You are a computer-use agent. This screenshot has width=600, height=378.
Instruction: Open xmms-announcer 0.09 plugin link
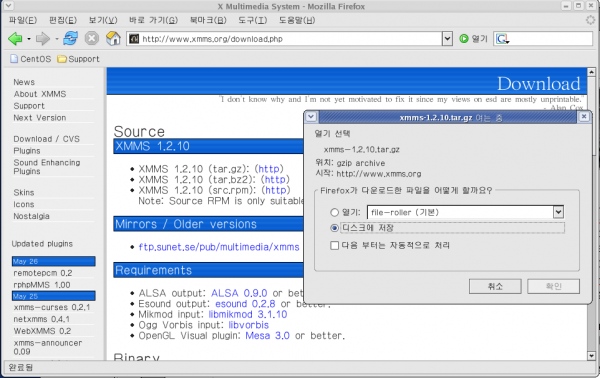[x=48, y=347]
